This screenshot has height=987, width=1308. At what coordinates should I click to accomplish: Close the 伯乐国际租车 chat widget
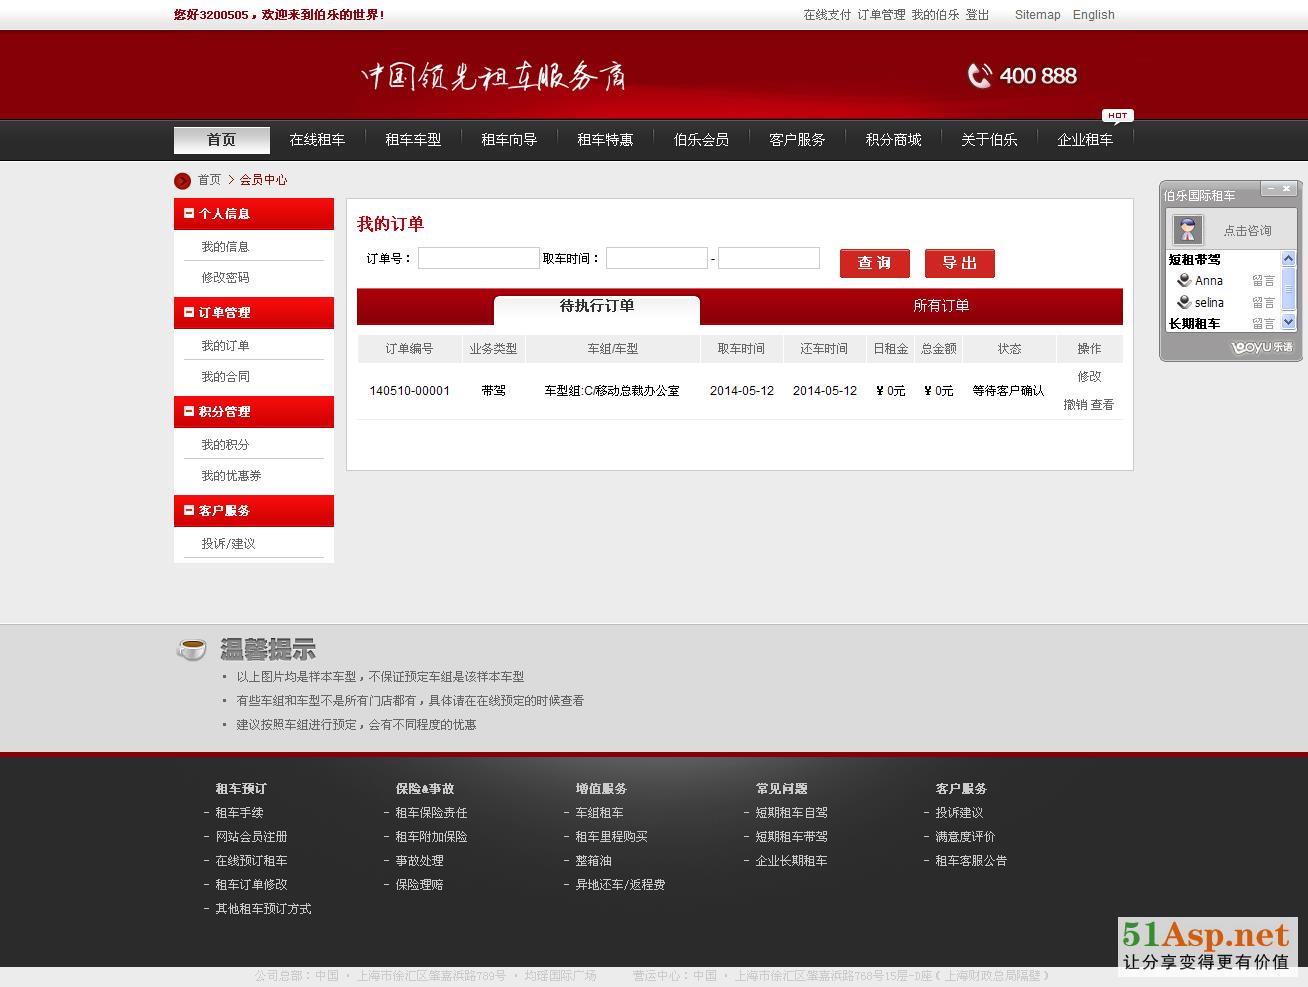tap(1287, 188)
